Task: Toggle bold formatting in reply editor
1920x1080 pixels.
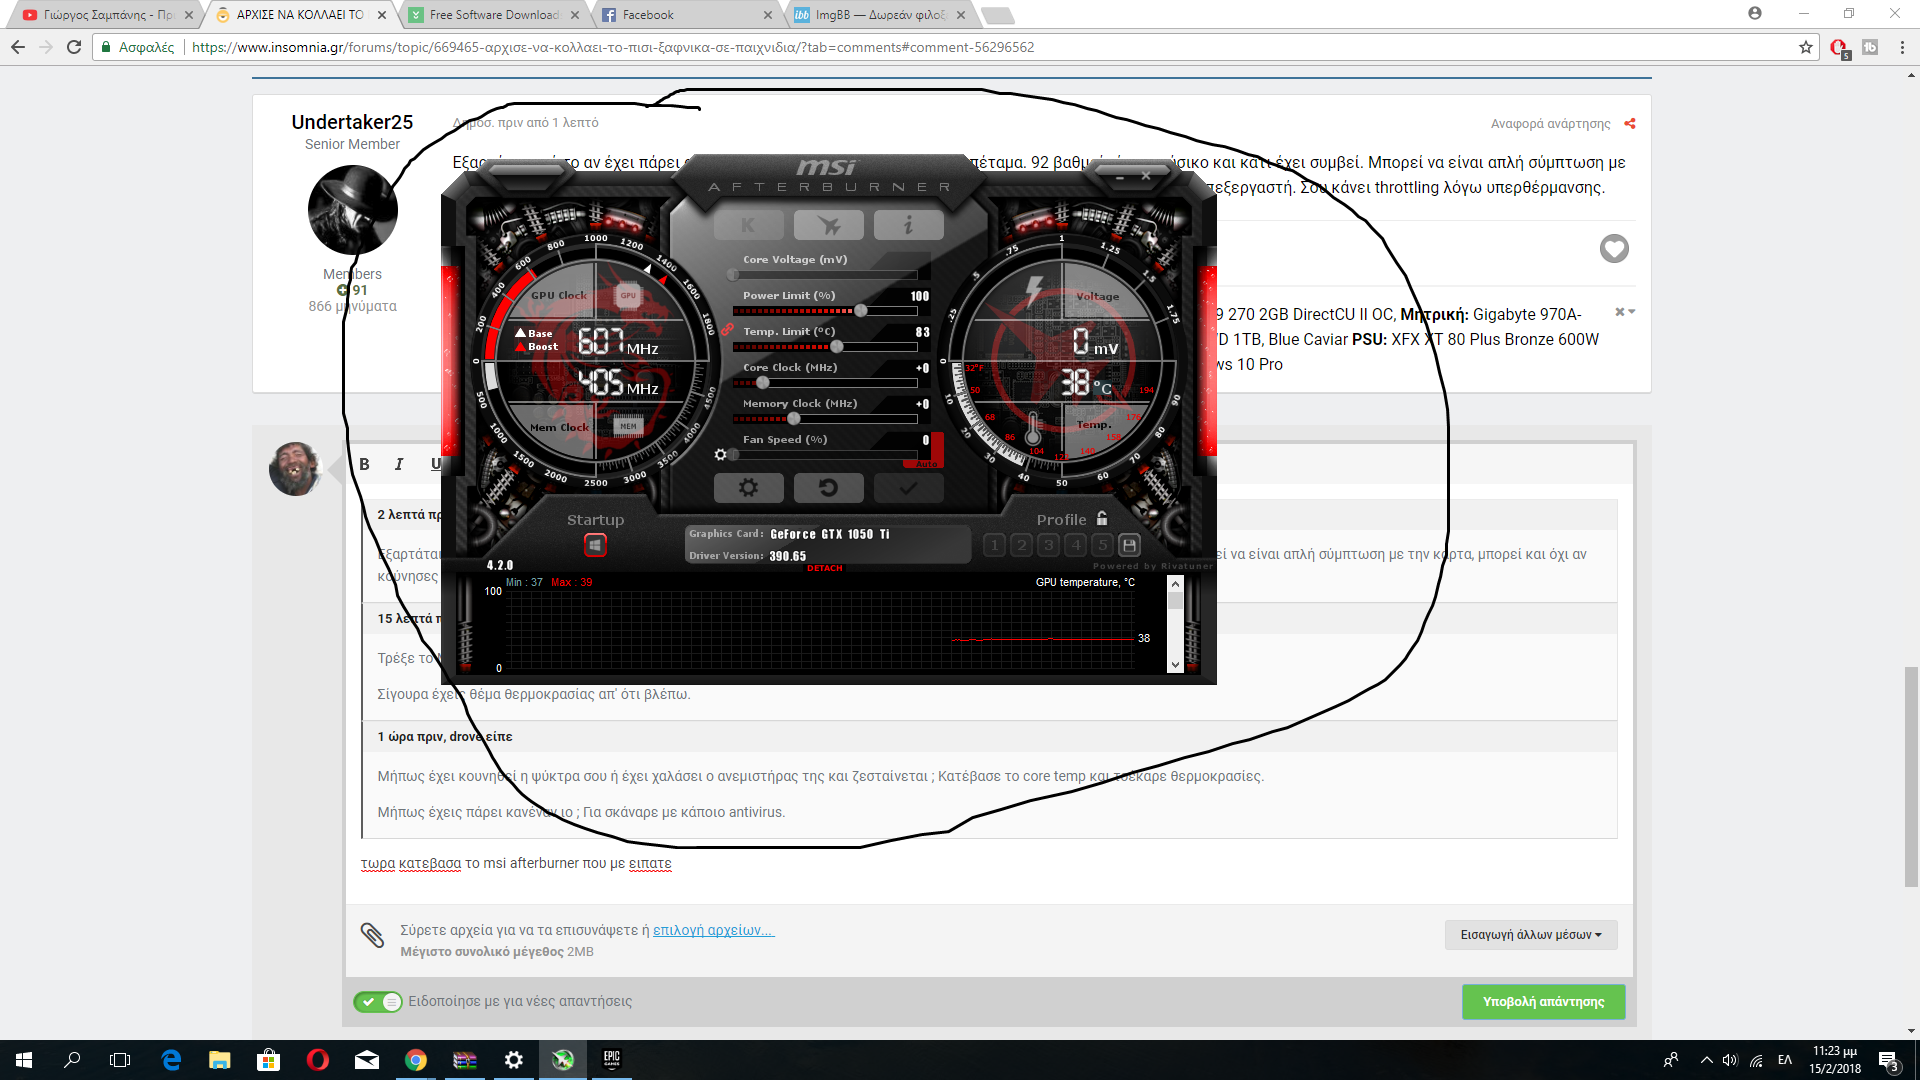Action: (365, 464)
